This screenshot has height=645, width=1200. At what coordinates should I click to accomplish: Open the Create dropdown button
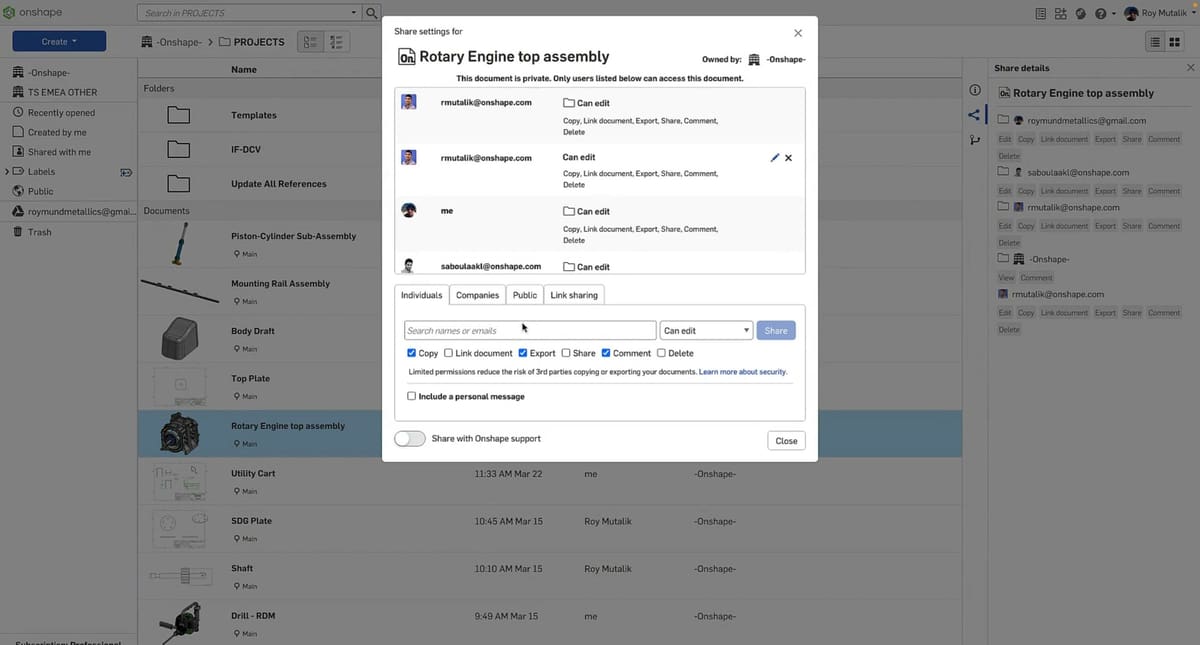click(x=59, y=41)
